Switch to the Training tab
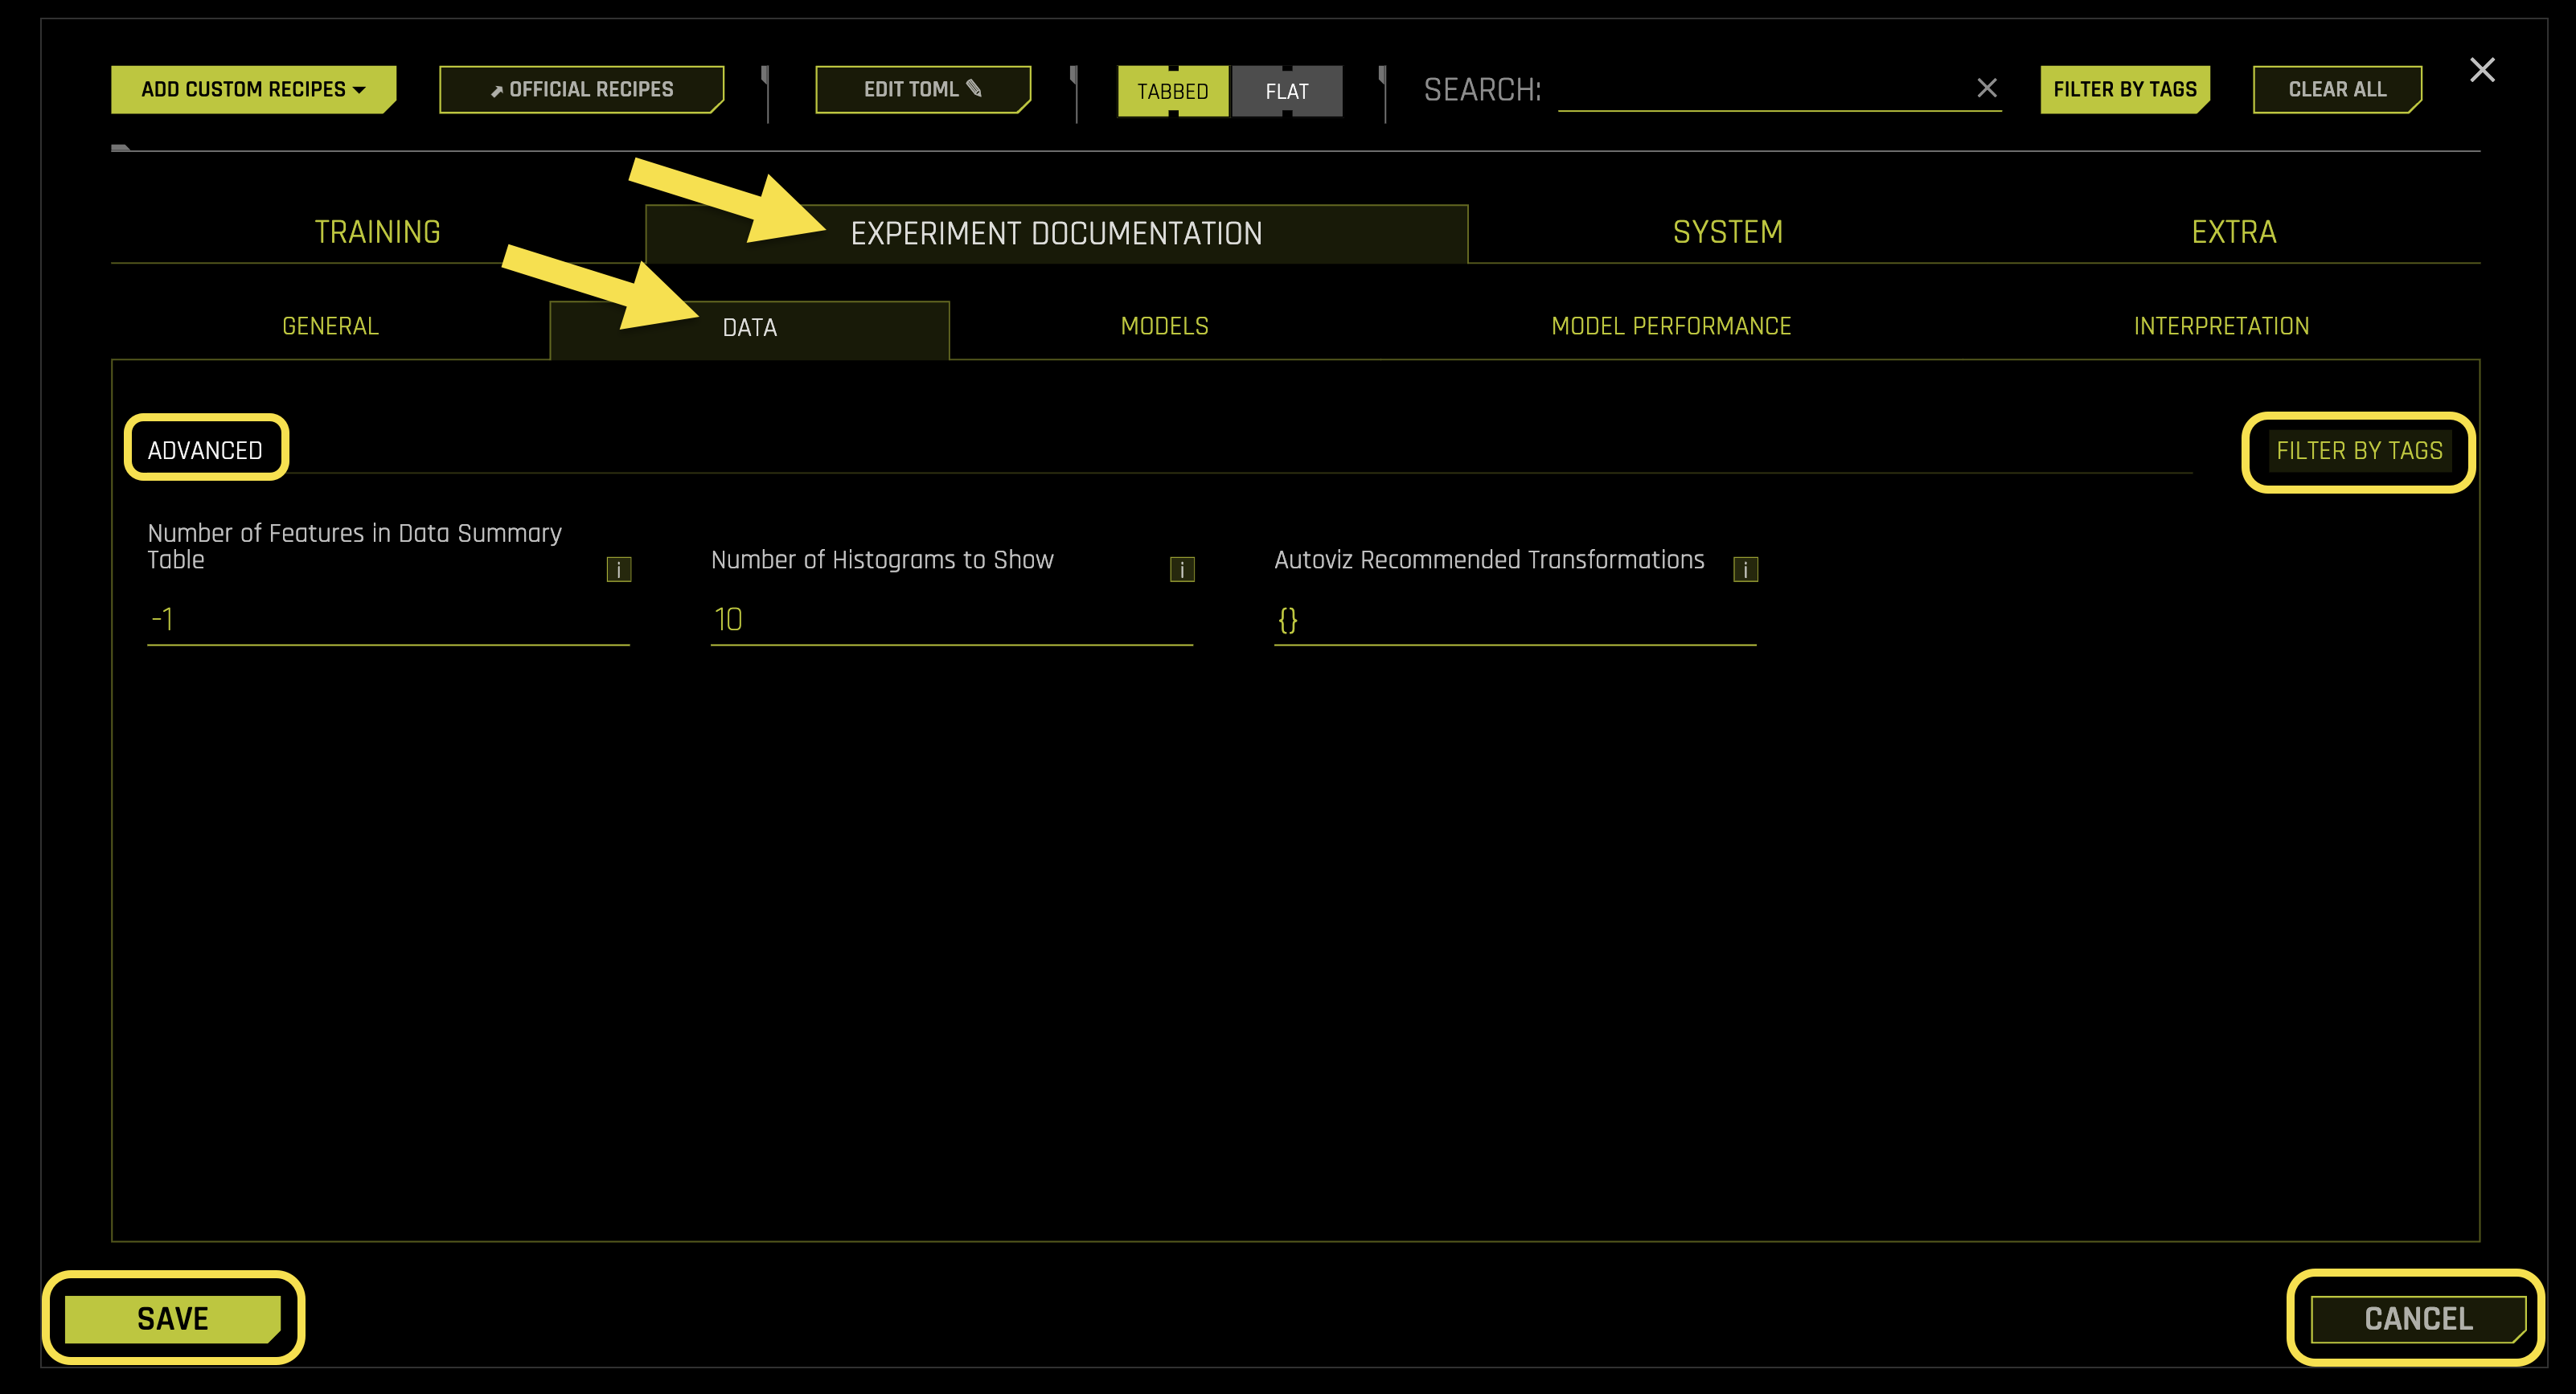Screen dimensions: 2576x1394 377,231
